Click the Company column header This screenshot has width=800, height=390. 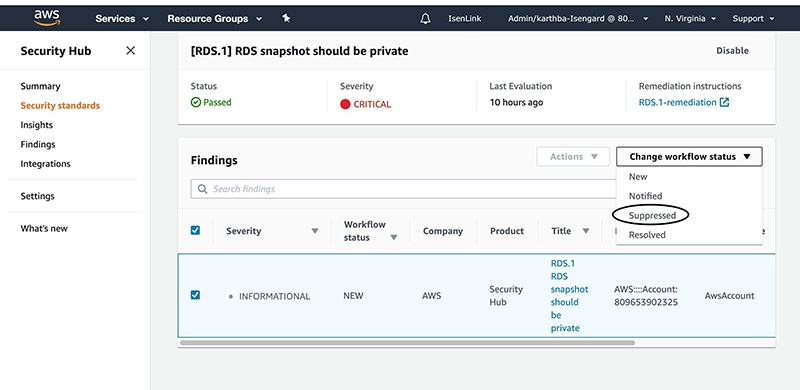coord(443,231)
